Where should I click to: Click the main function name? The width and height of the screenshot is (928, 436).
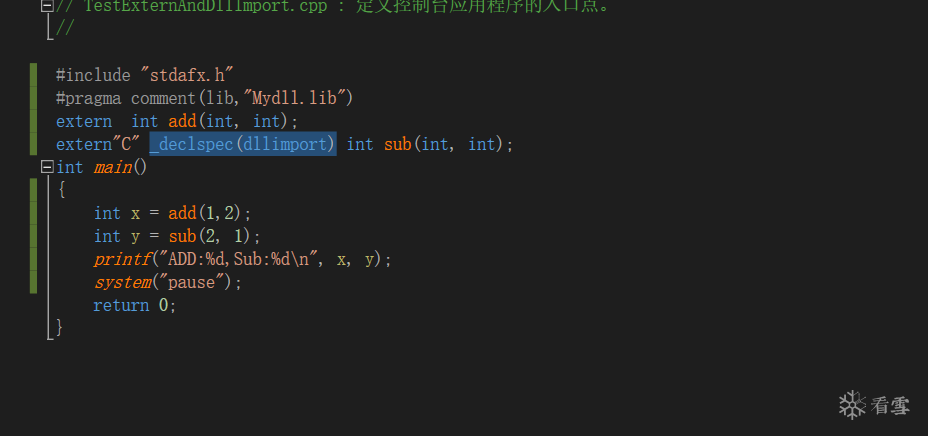pyautogui.click(x=113, y=167)
